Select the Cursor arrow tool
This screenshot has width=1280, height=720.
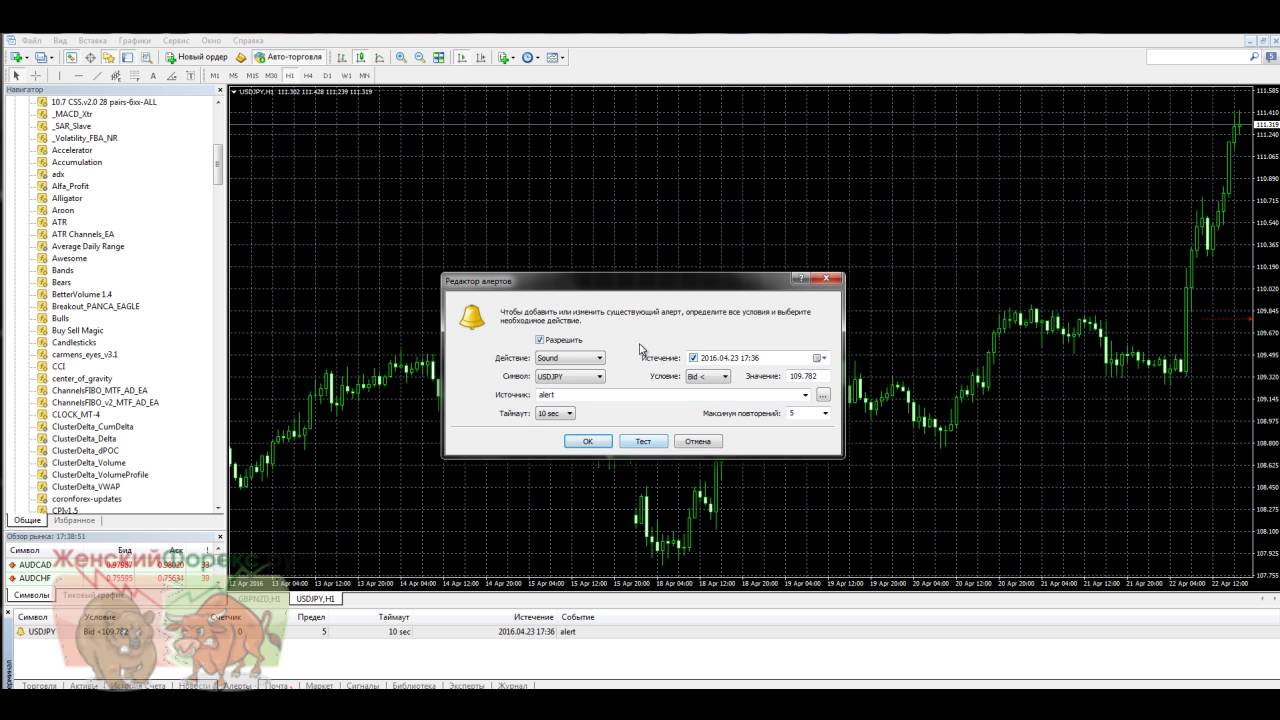(16, 75)
